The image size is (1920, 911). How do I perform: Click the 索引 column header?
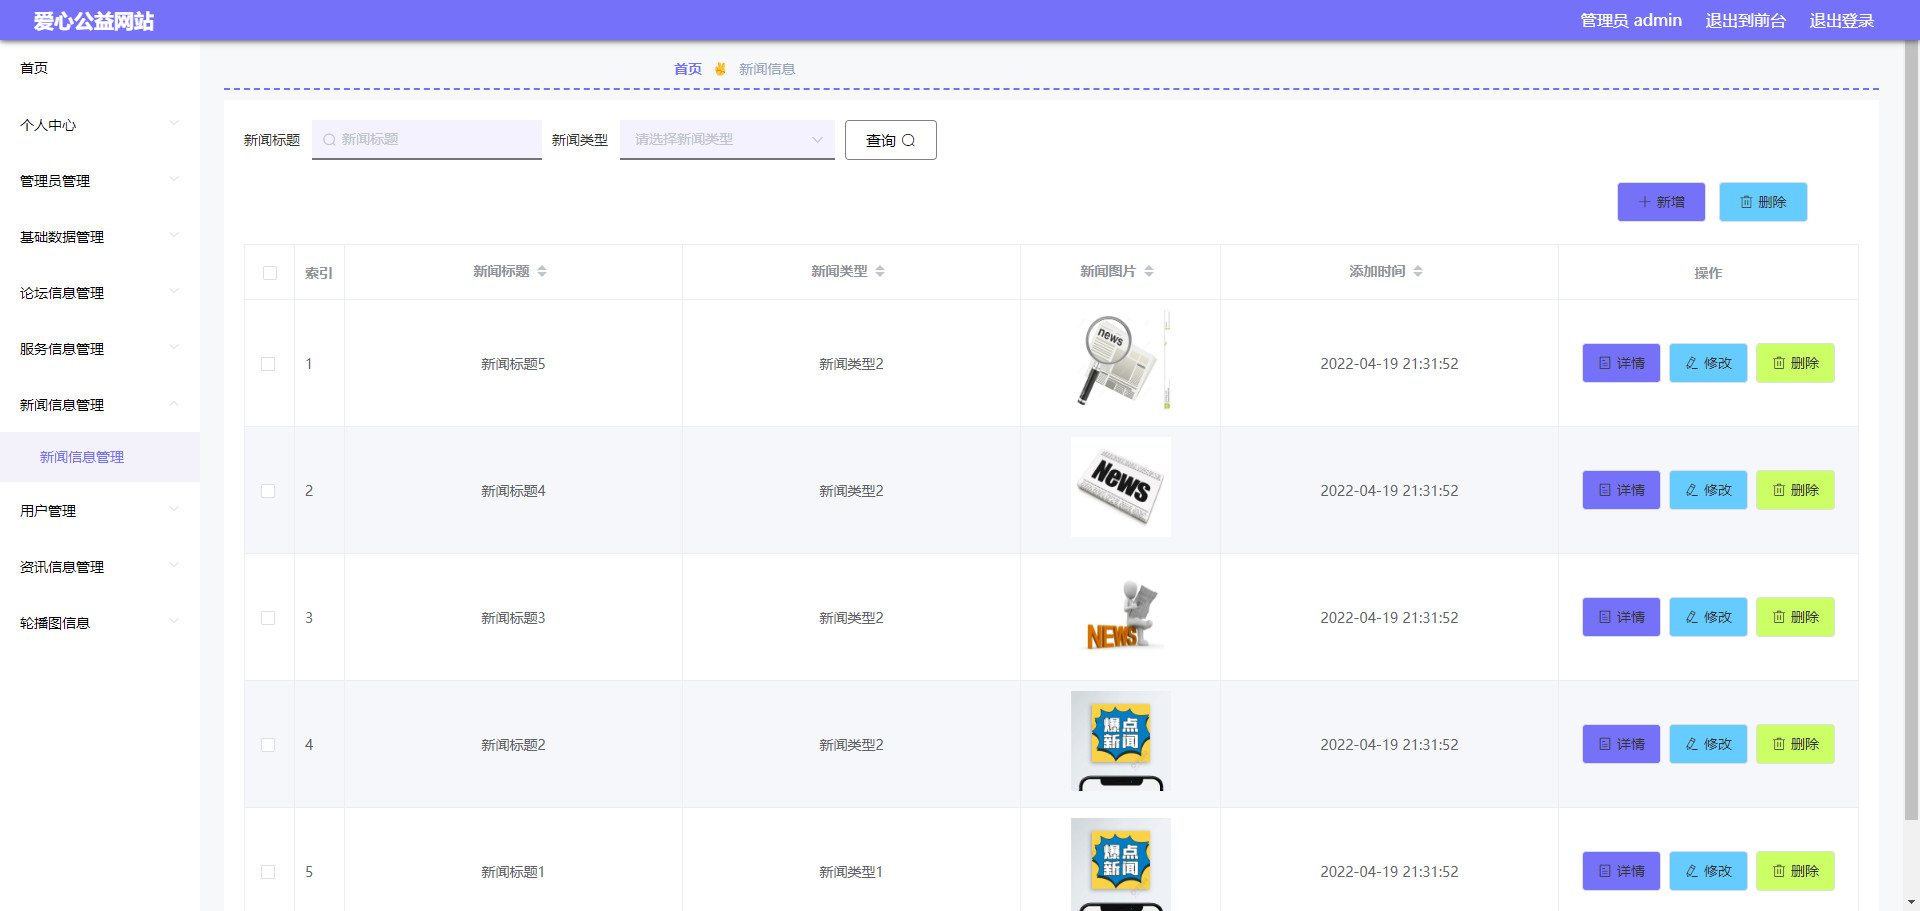(319, 273)
